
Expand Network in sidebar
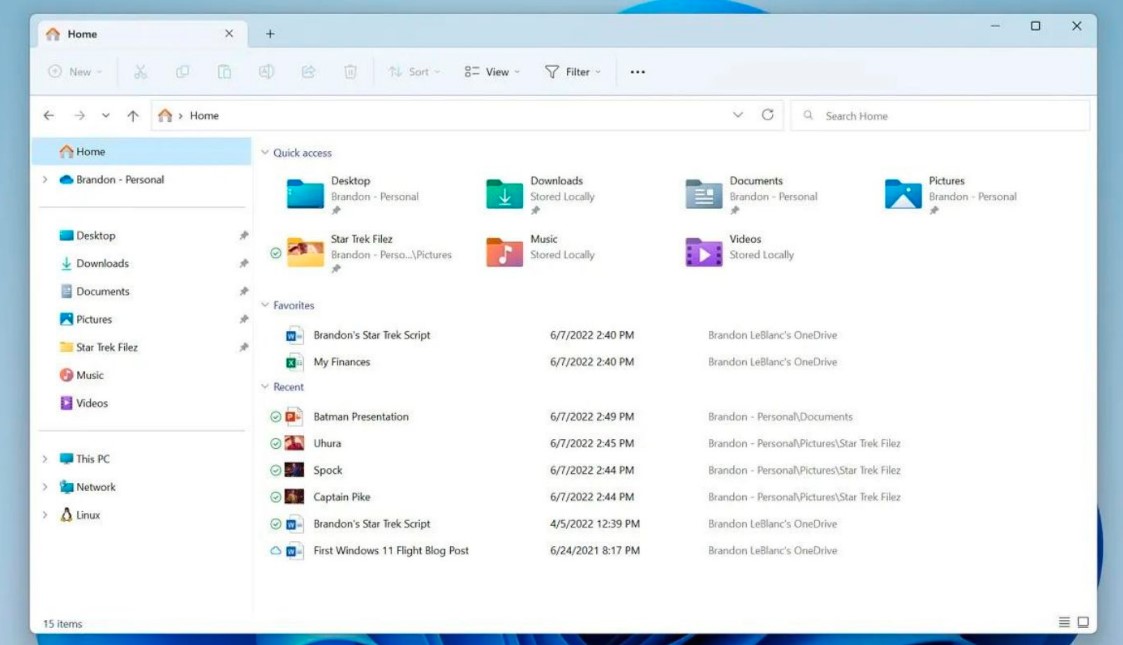(45, 487)
